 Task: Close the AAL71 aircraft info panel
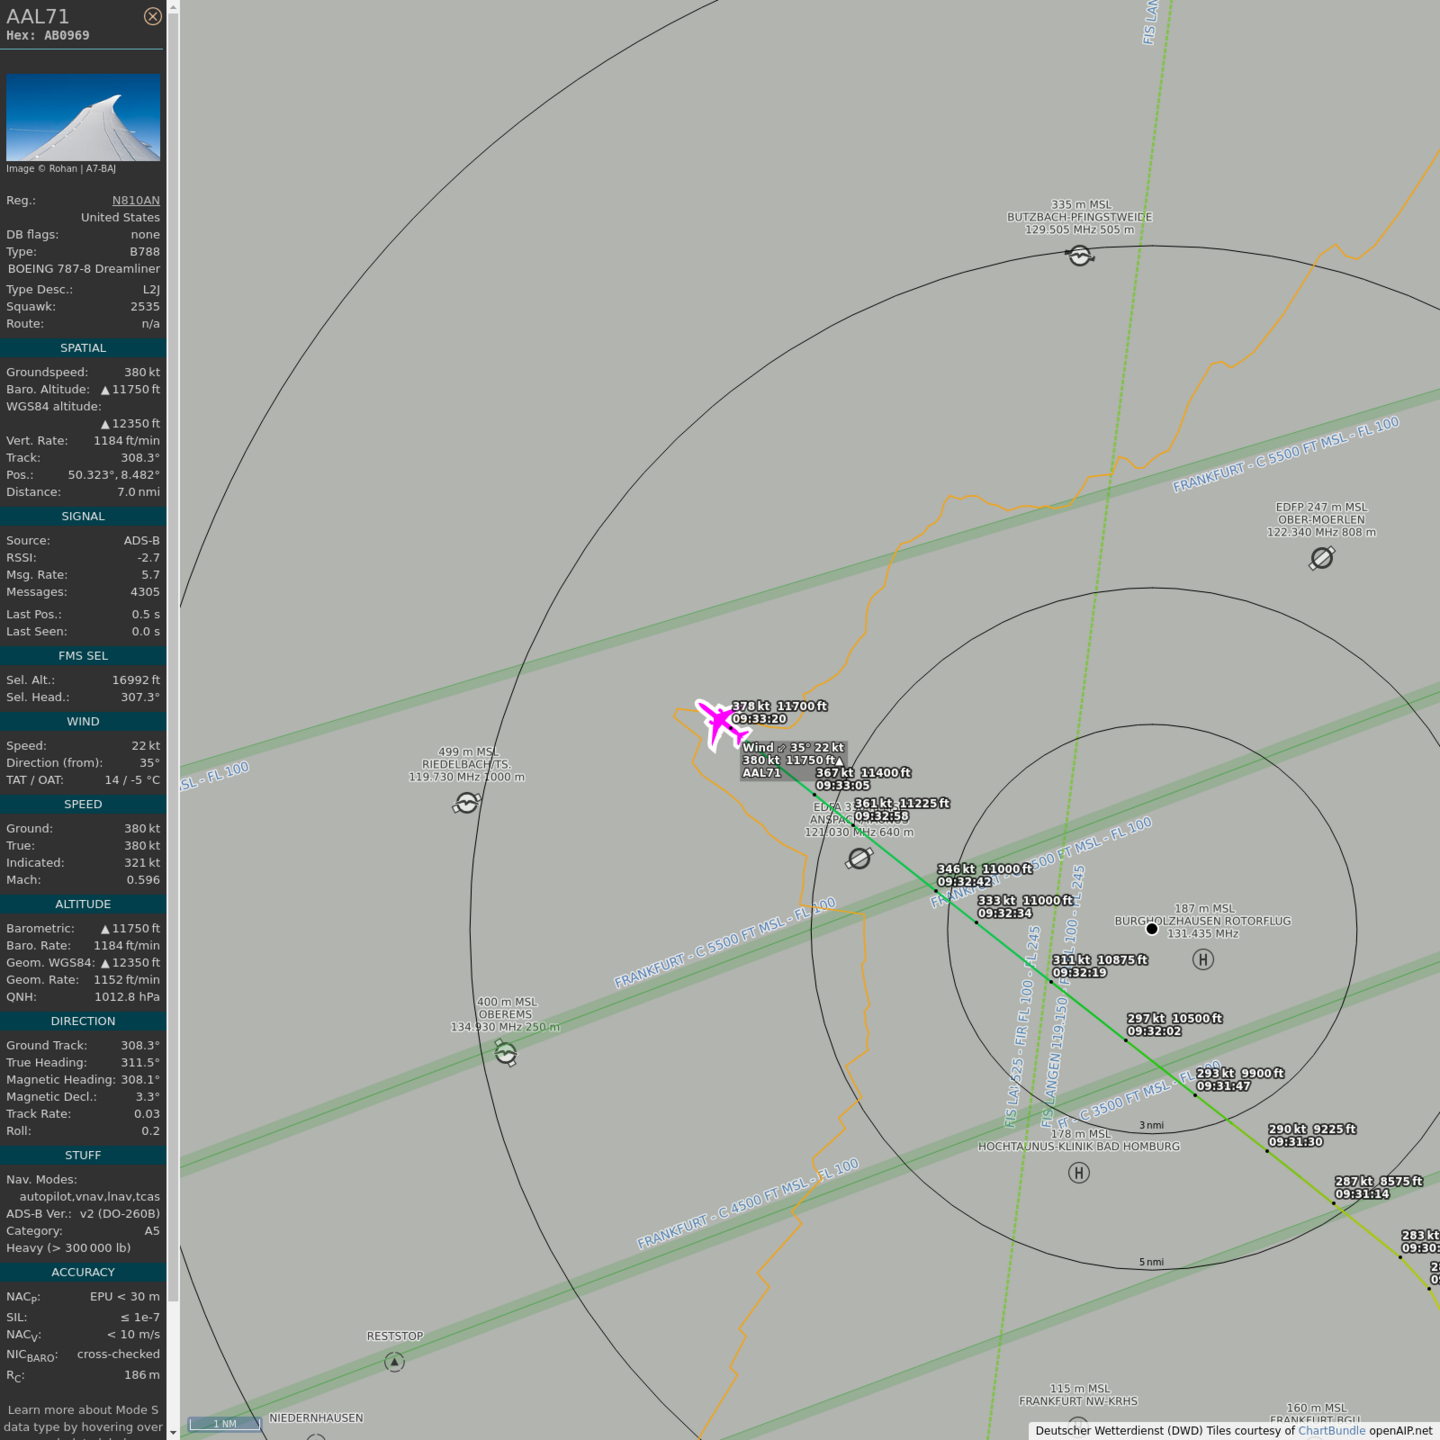click(x=152, y=16)
